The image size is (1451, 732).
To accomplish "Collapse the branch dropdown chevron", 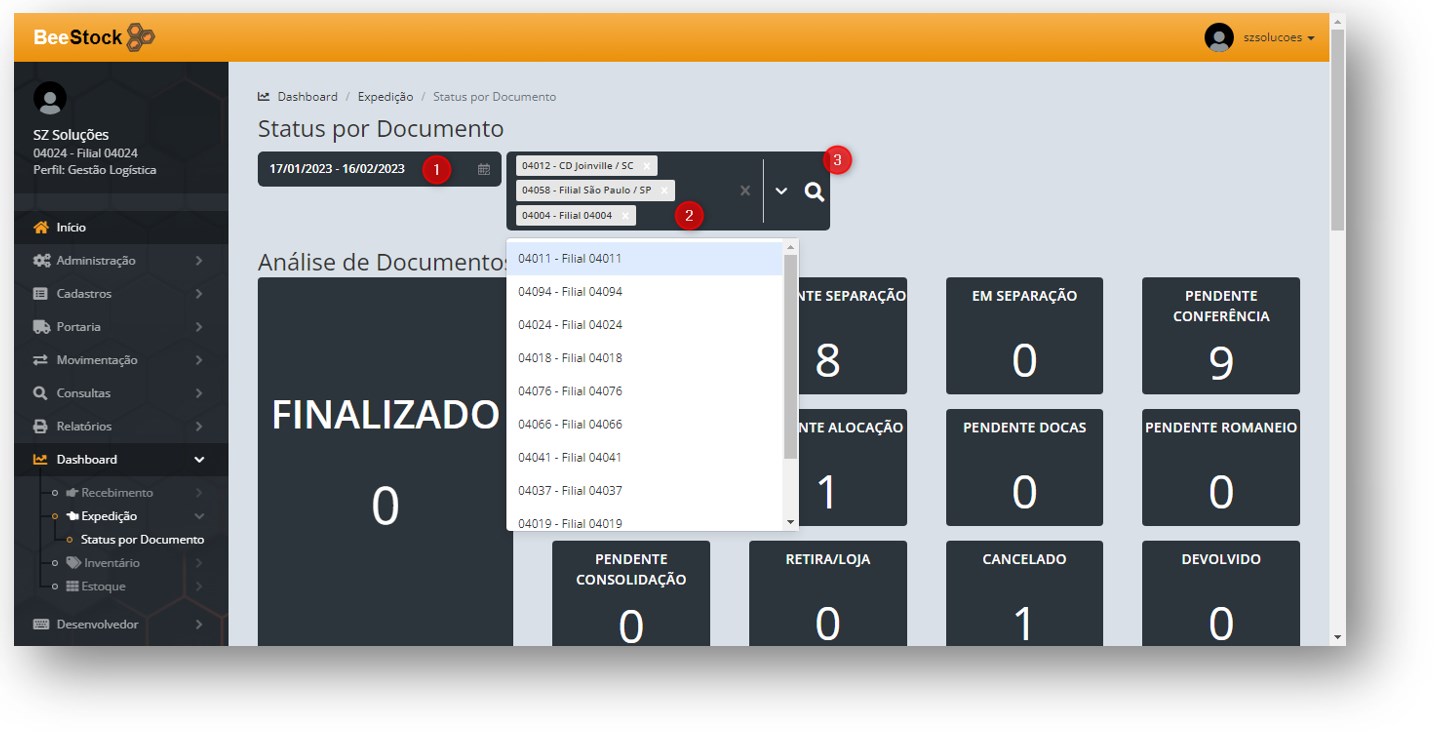I will pyautogui.click(x=781, y=191).
